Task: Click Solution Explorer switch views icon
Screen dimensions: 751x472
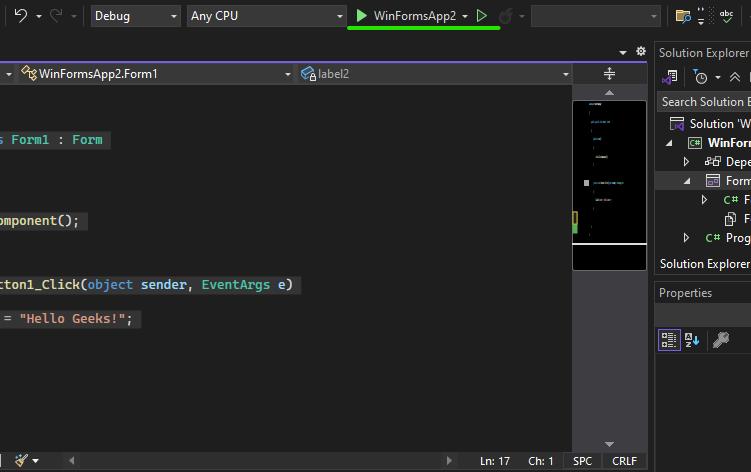Action: click(x=670, y=77)
